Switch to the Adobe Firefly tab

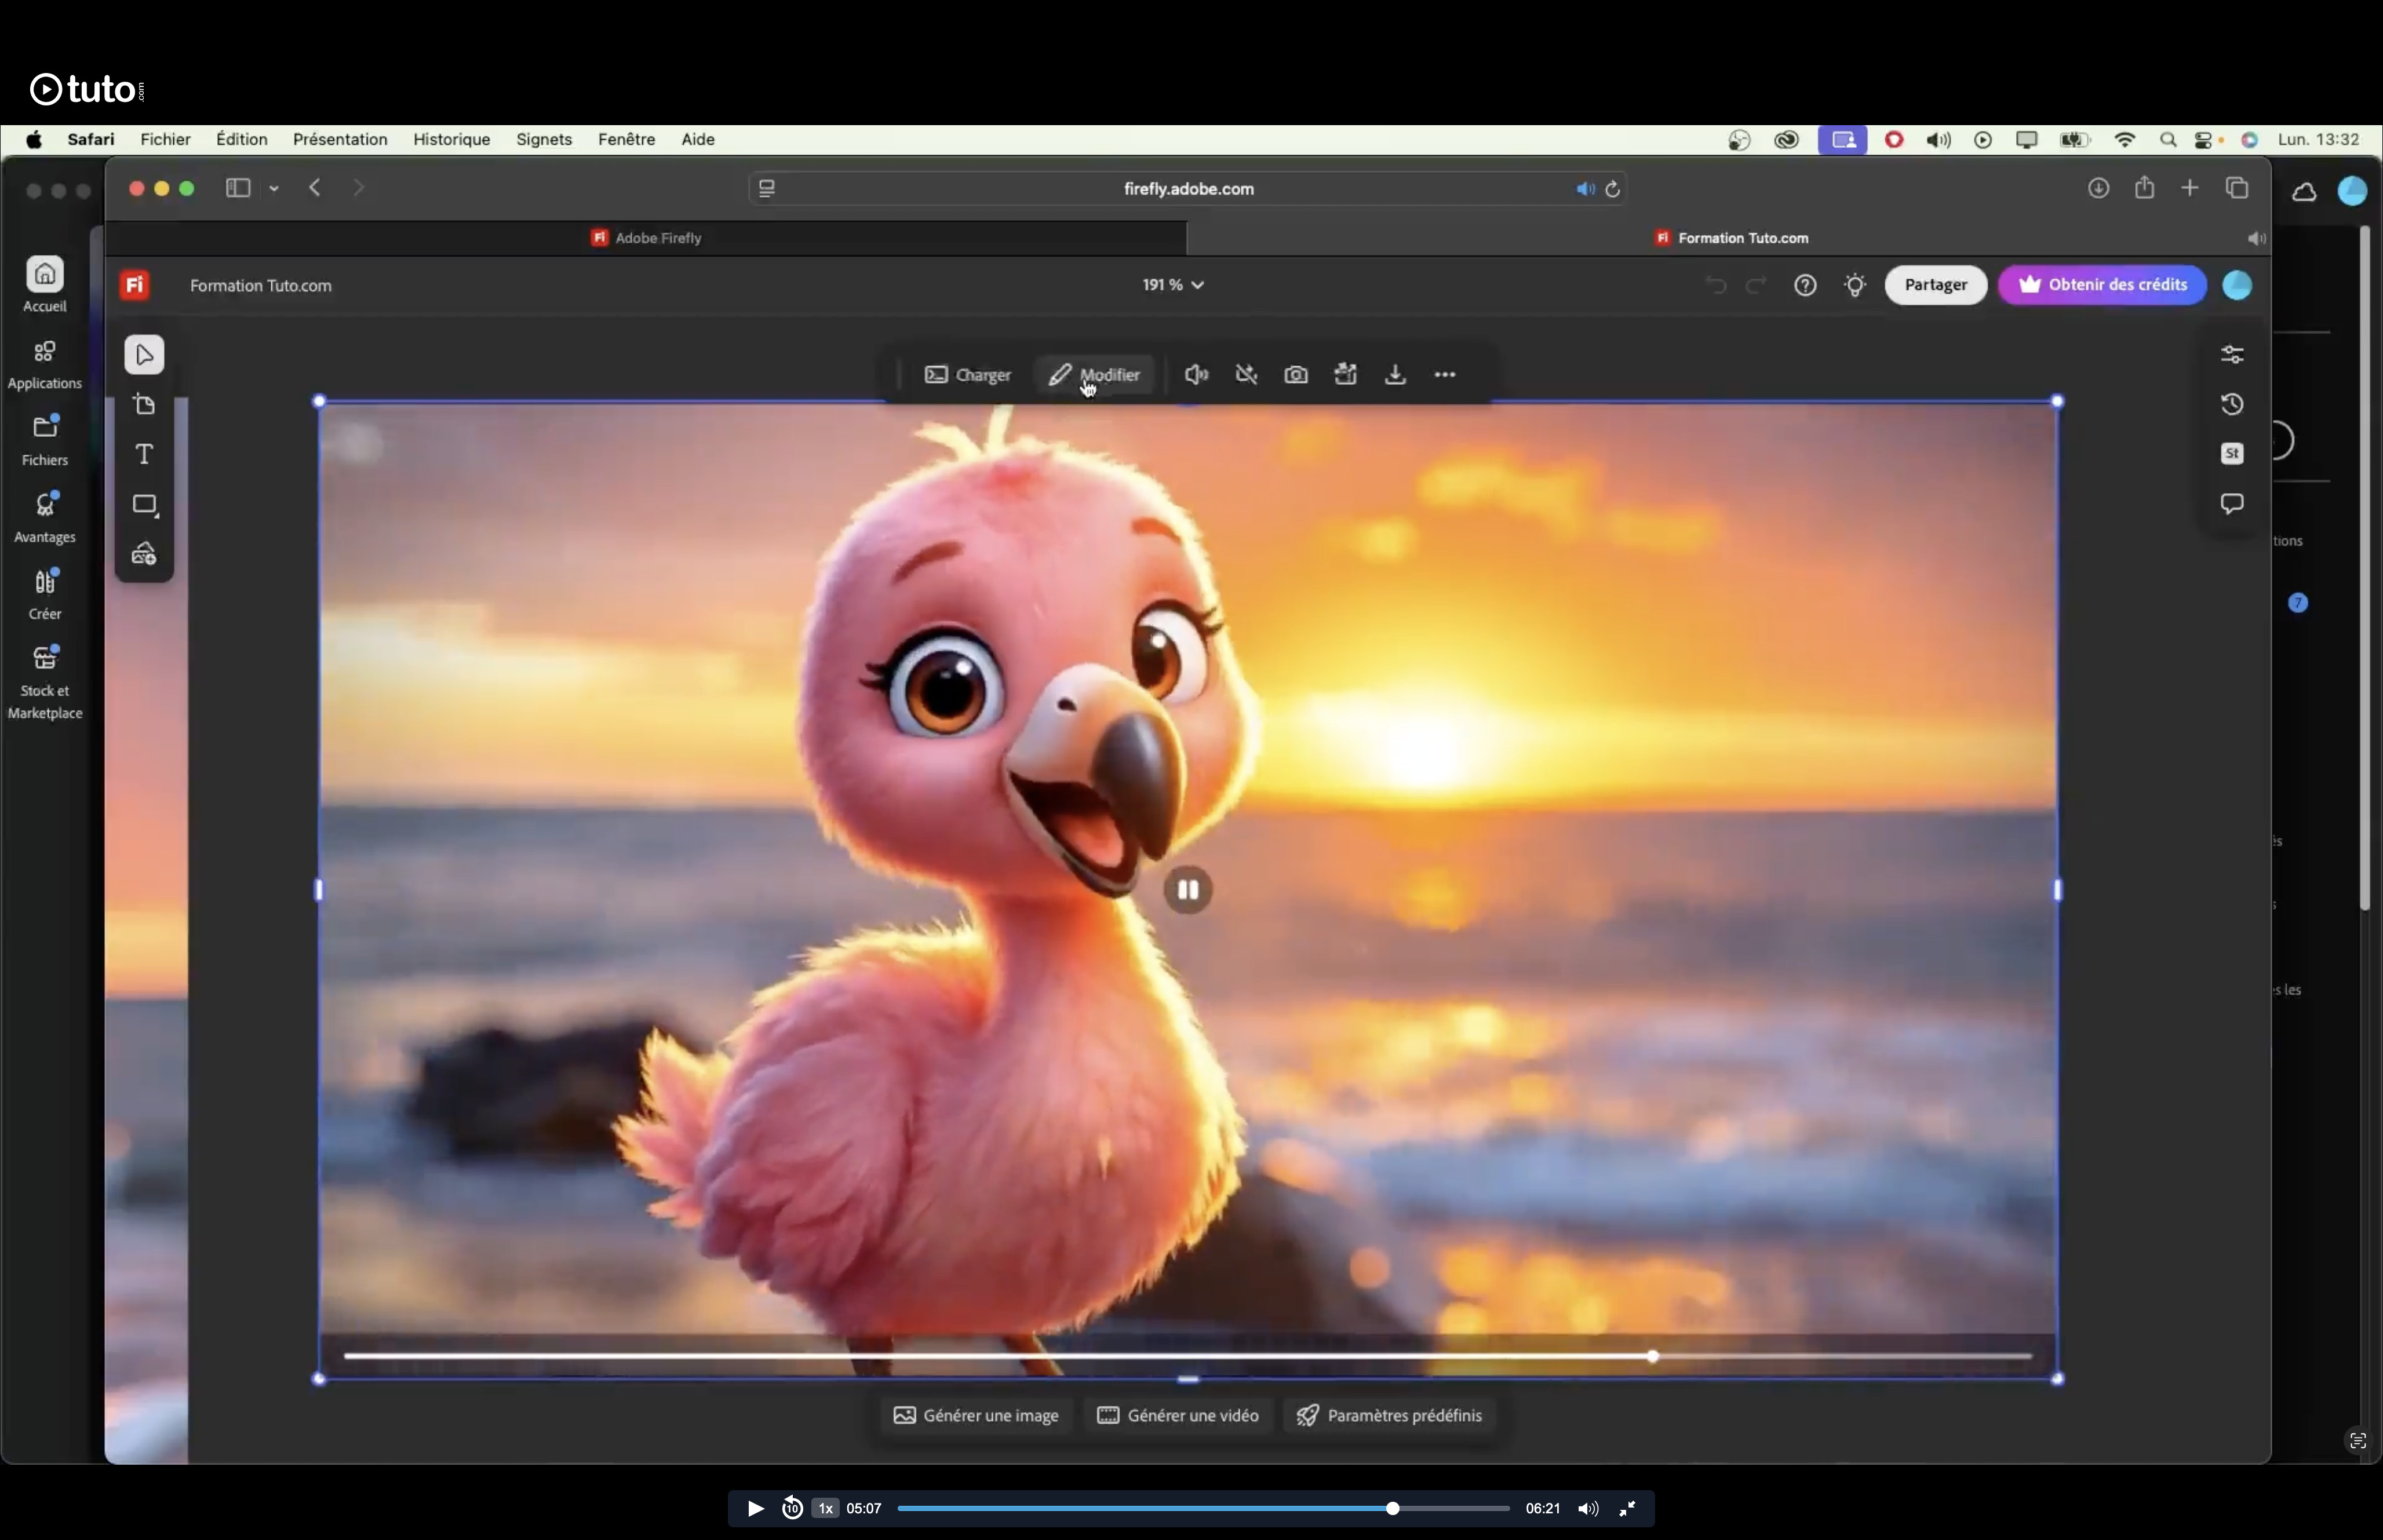(x=646, y=238)
